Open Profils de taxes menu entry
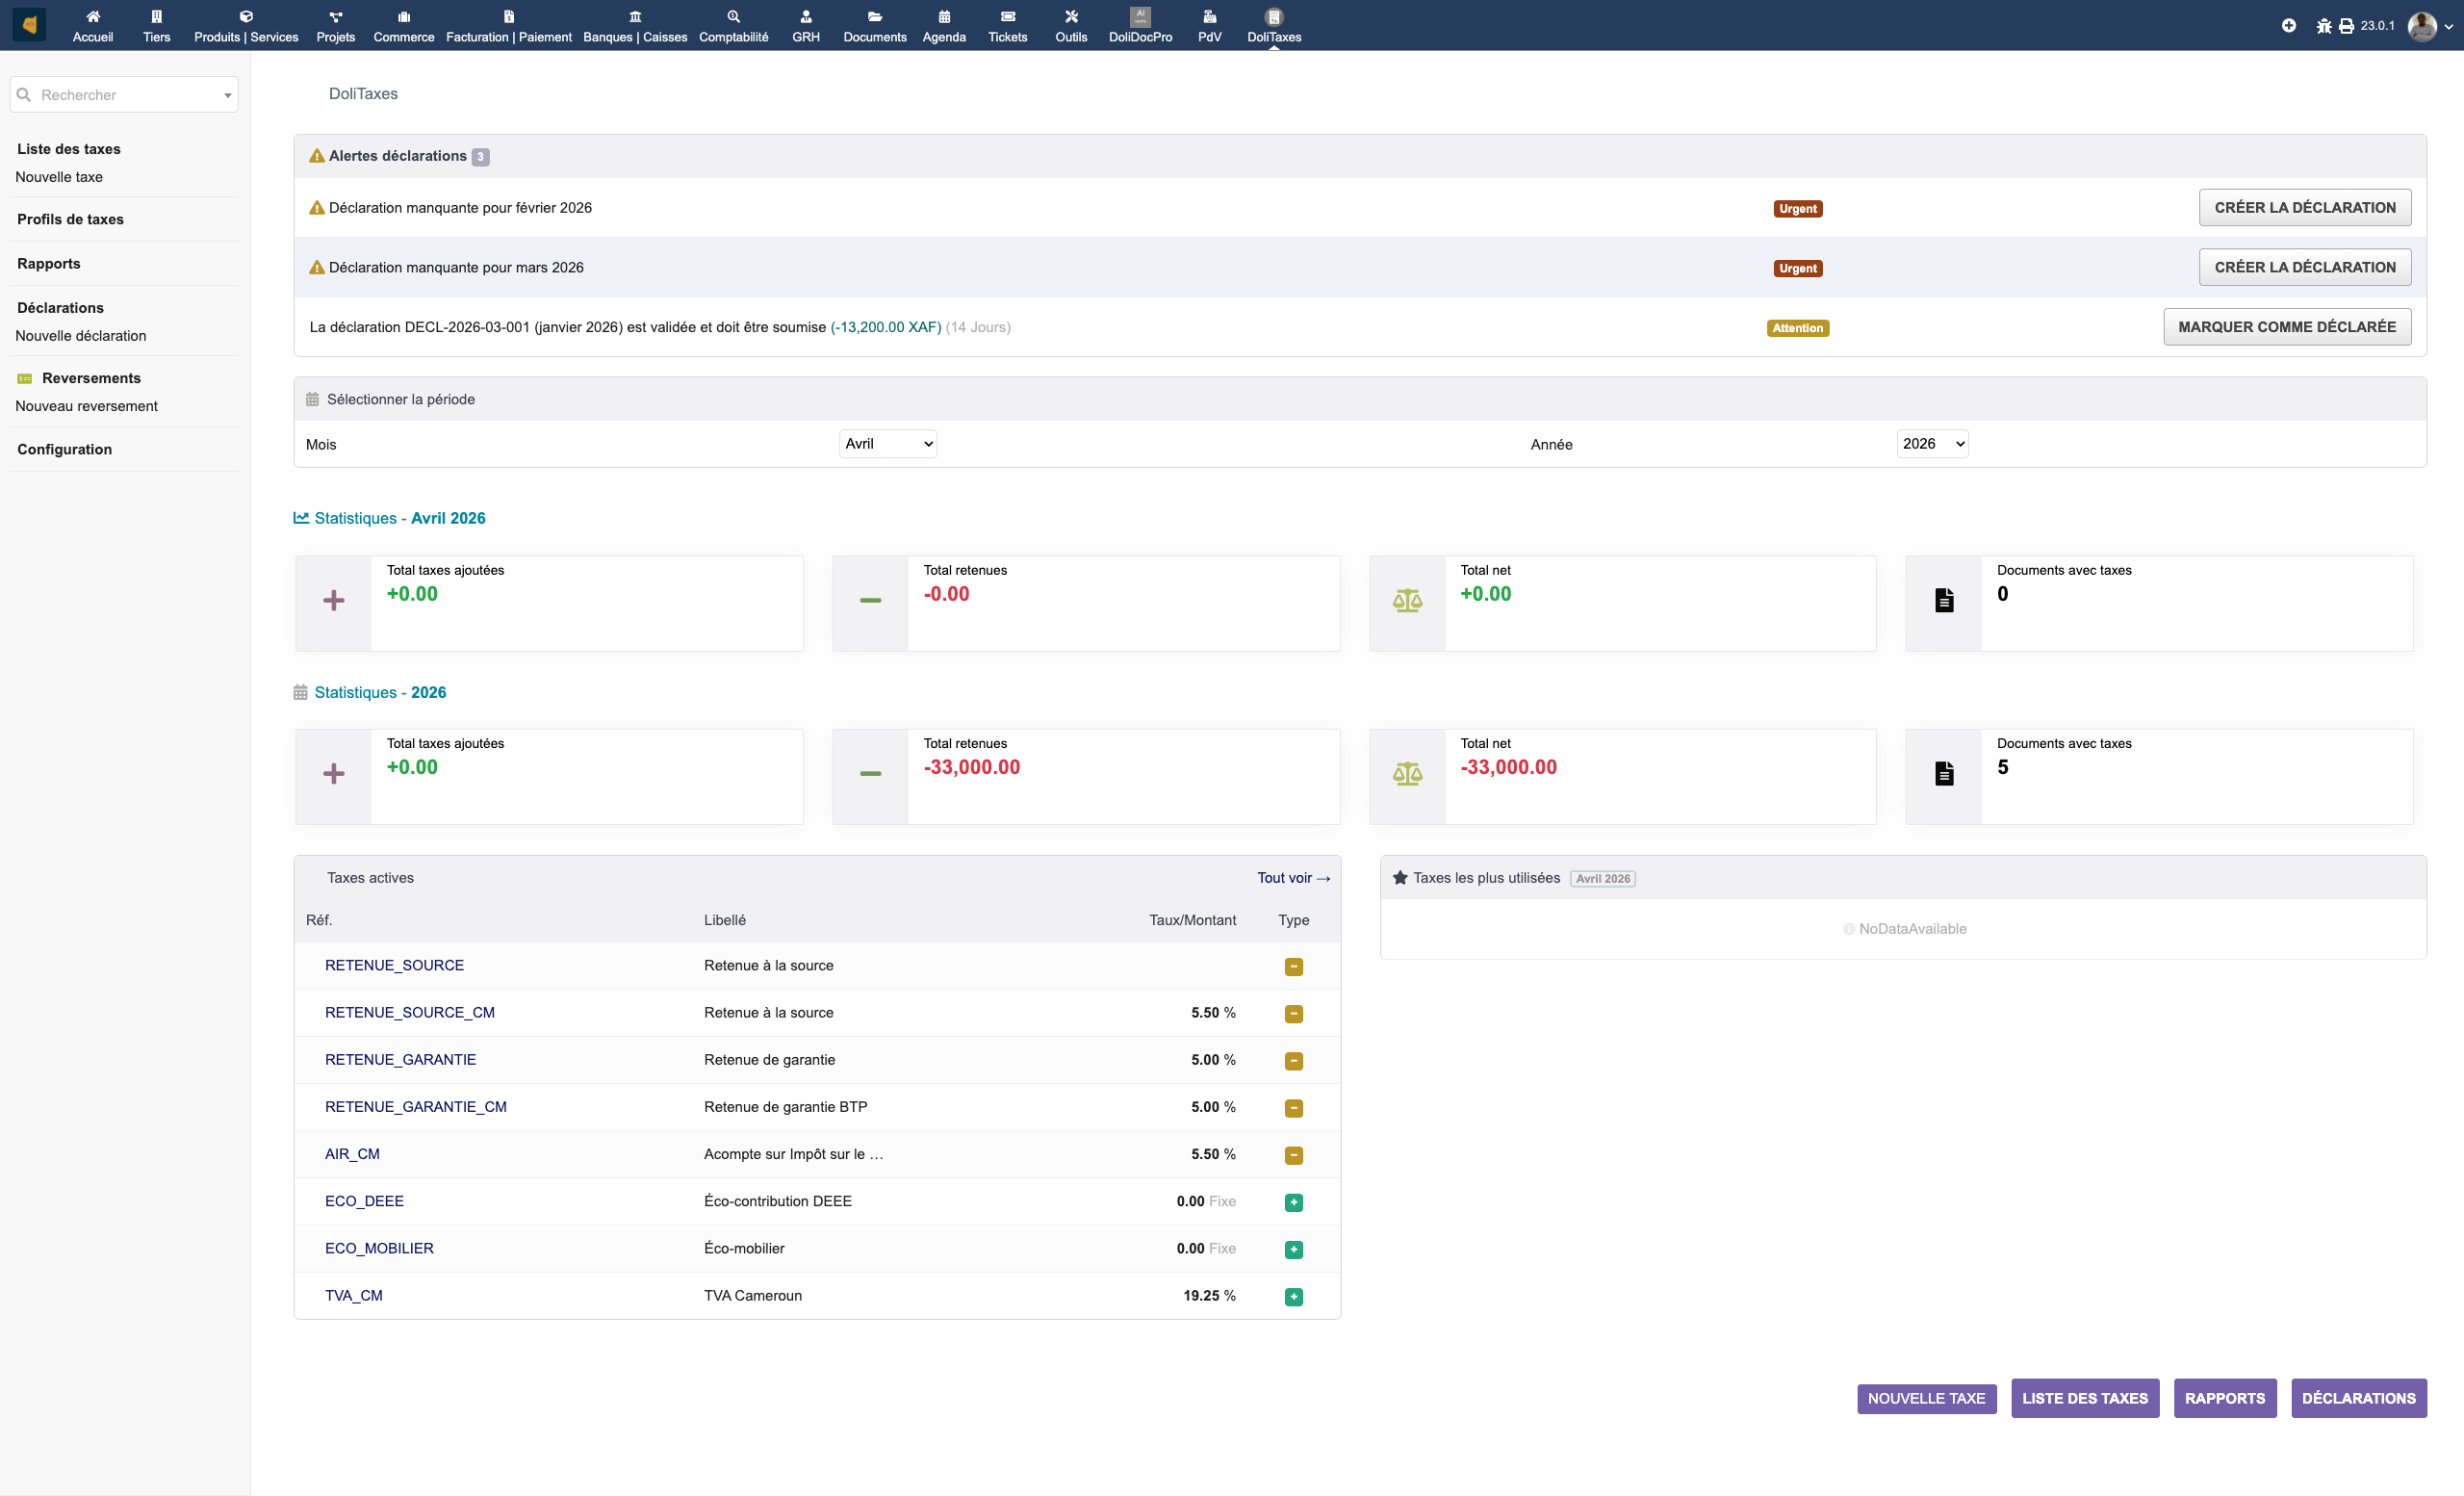 (x=70, y=219)
